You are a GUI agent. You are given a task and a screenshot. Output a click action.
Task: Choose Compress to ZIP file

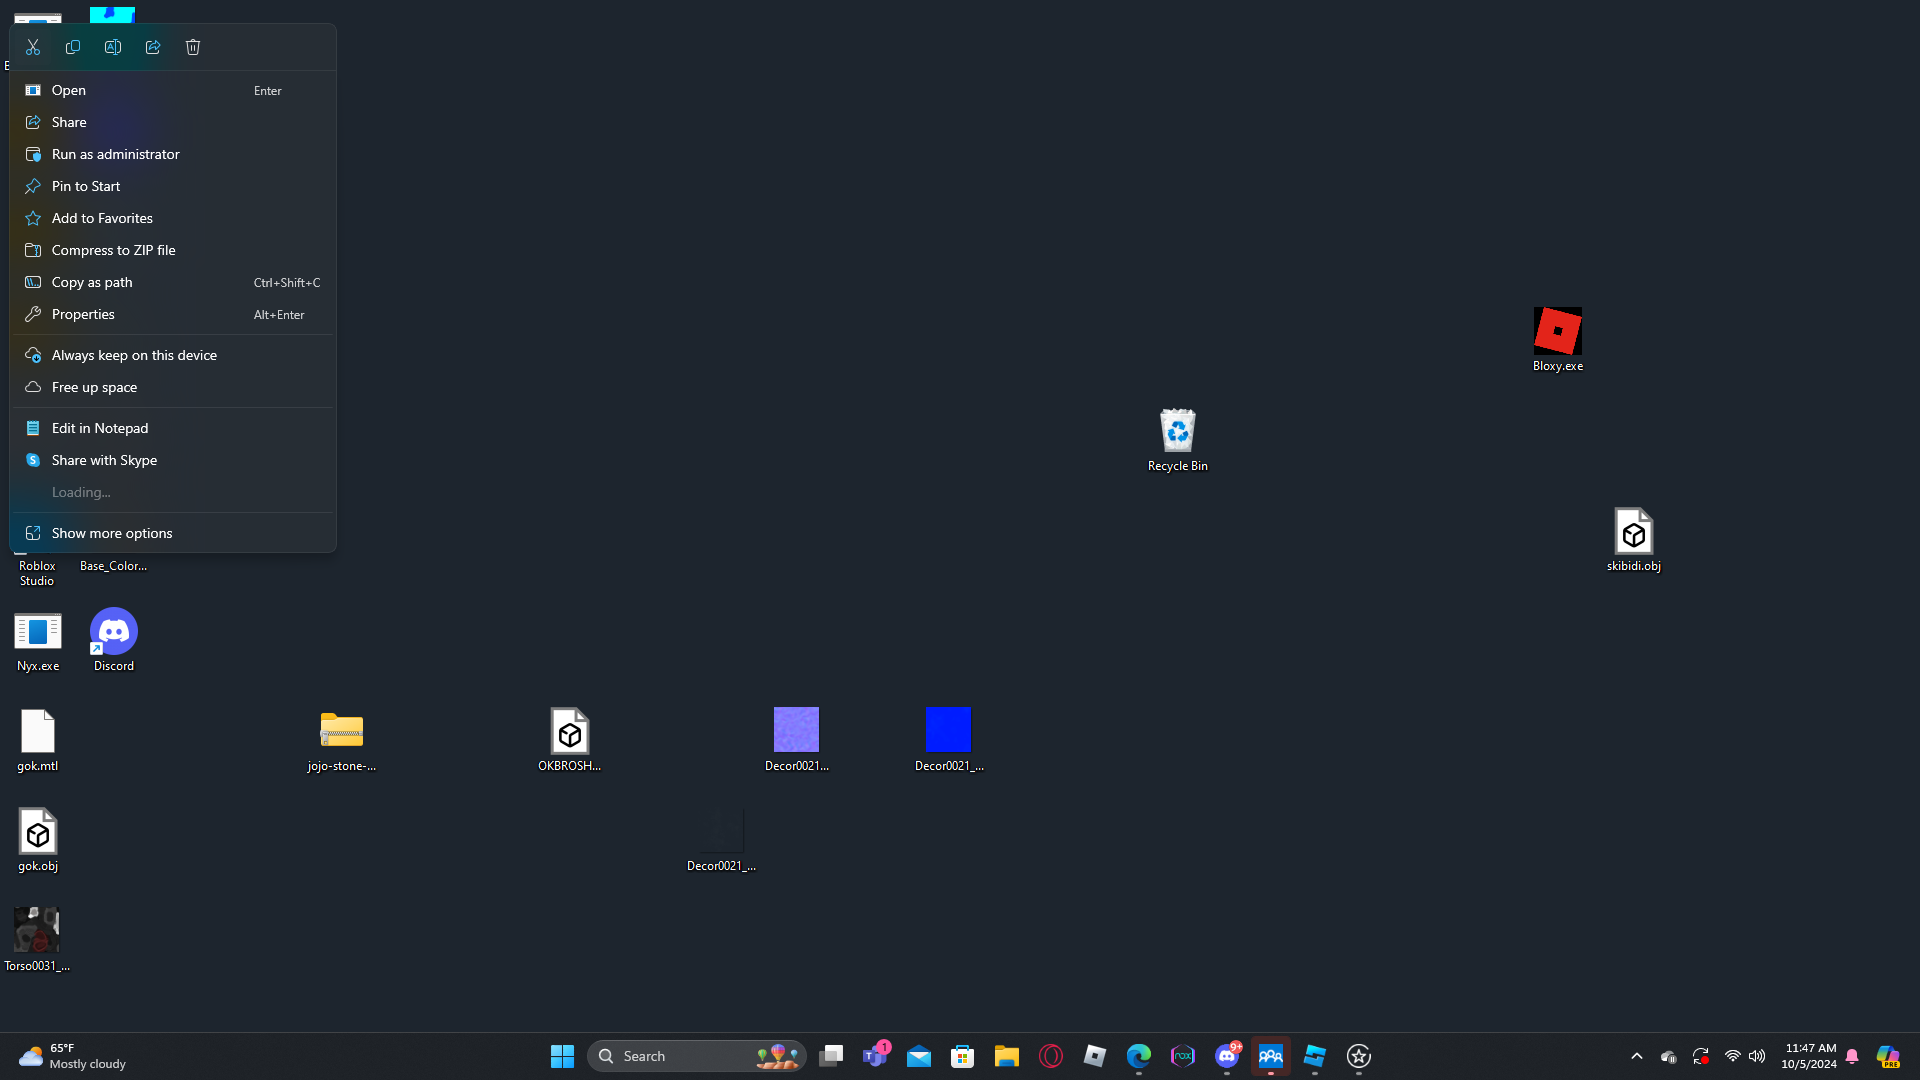click(113, 250)
